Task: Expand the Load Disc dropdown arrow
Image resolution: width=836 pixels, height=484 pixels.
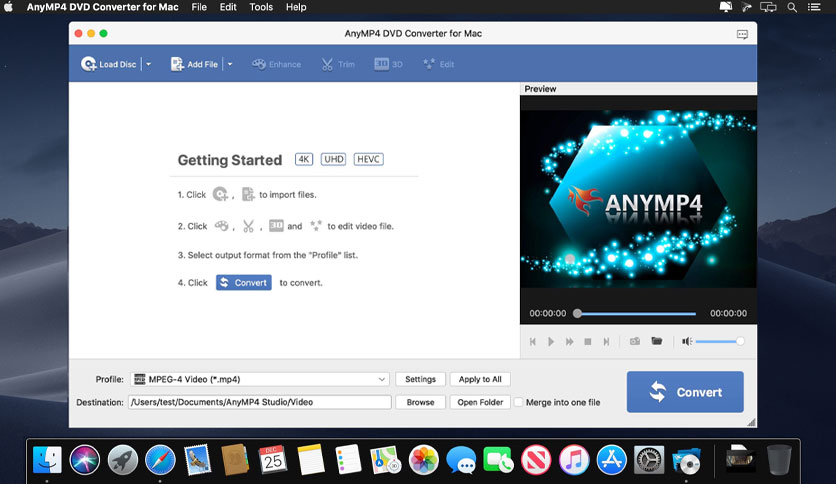Action: pyautogui.click(x=149, y=64)
